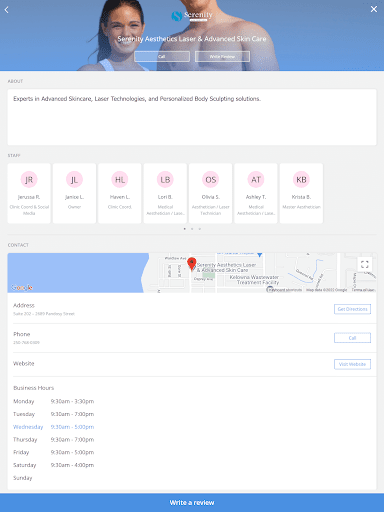Go to third staff carousel page dot

199,229
